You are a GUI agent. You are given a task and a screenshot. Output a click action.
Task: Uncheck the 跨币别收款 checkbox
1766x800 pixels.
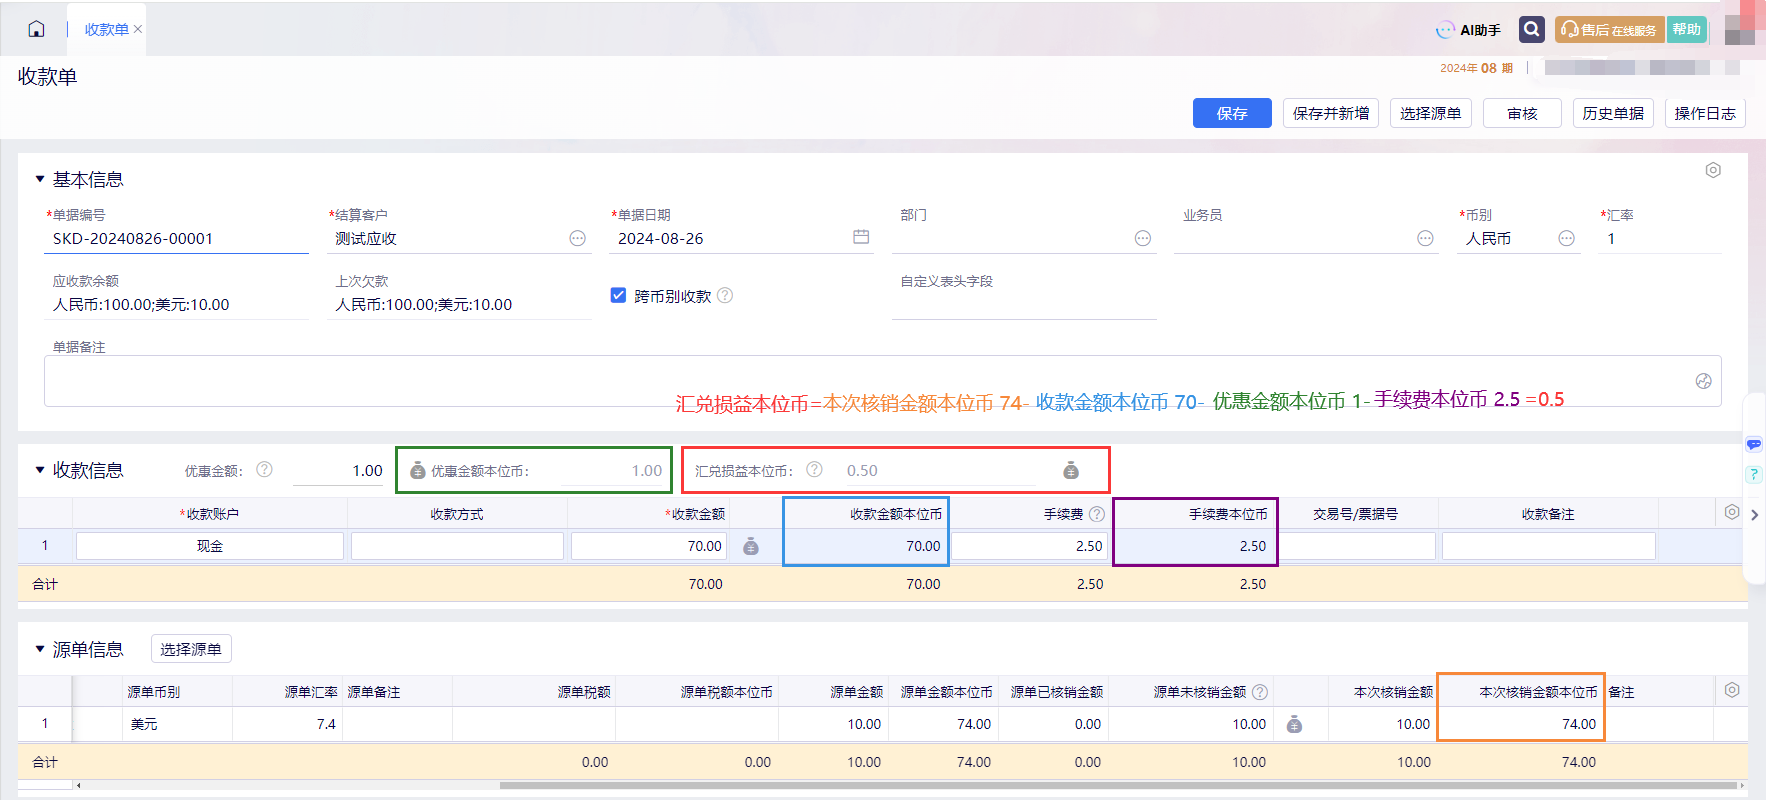[x=618, y=295]
